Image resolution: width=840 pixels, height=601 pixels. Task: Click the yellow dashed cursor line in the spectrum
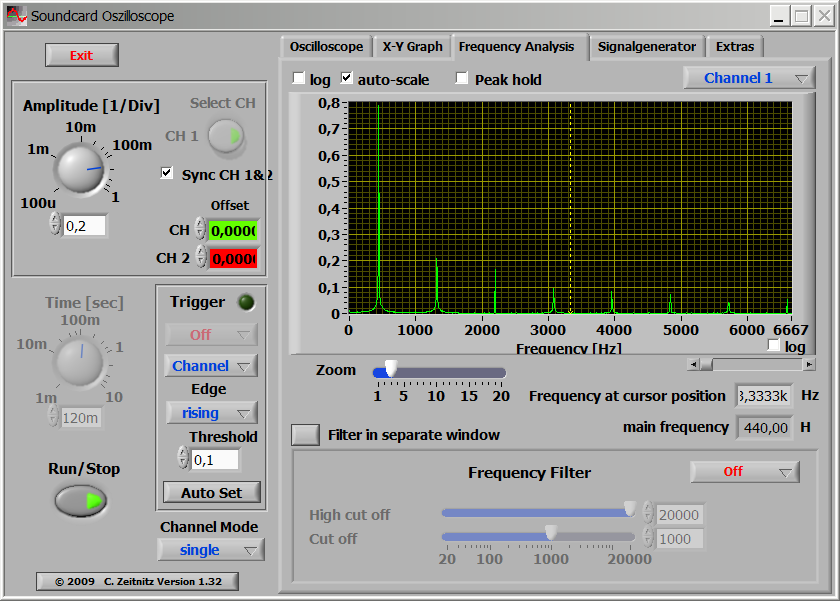(571, 208)
